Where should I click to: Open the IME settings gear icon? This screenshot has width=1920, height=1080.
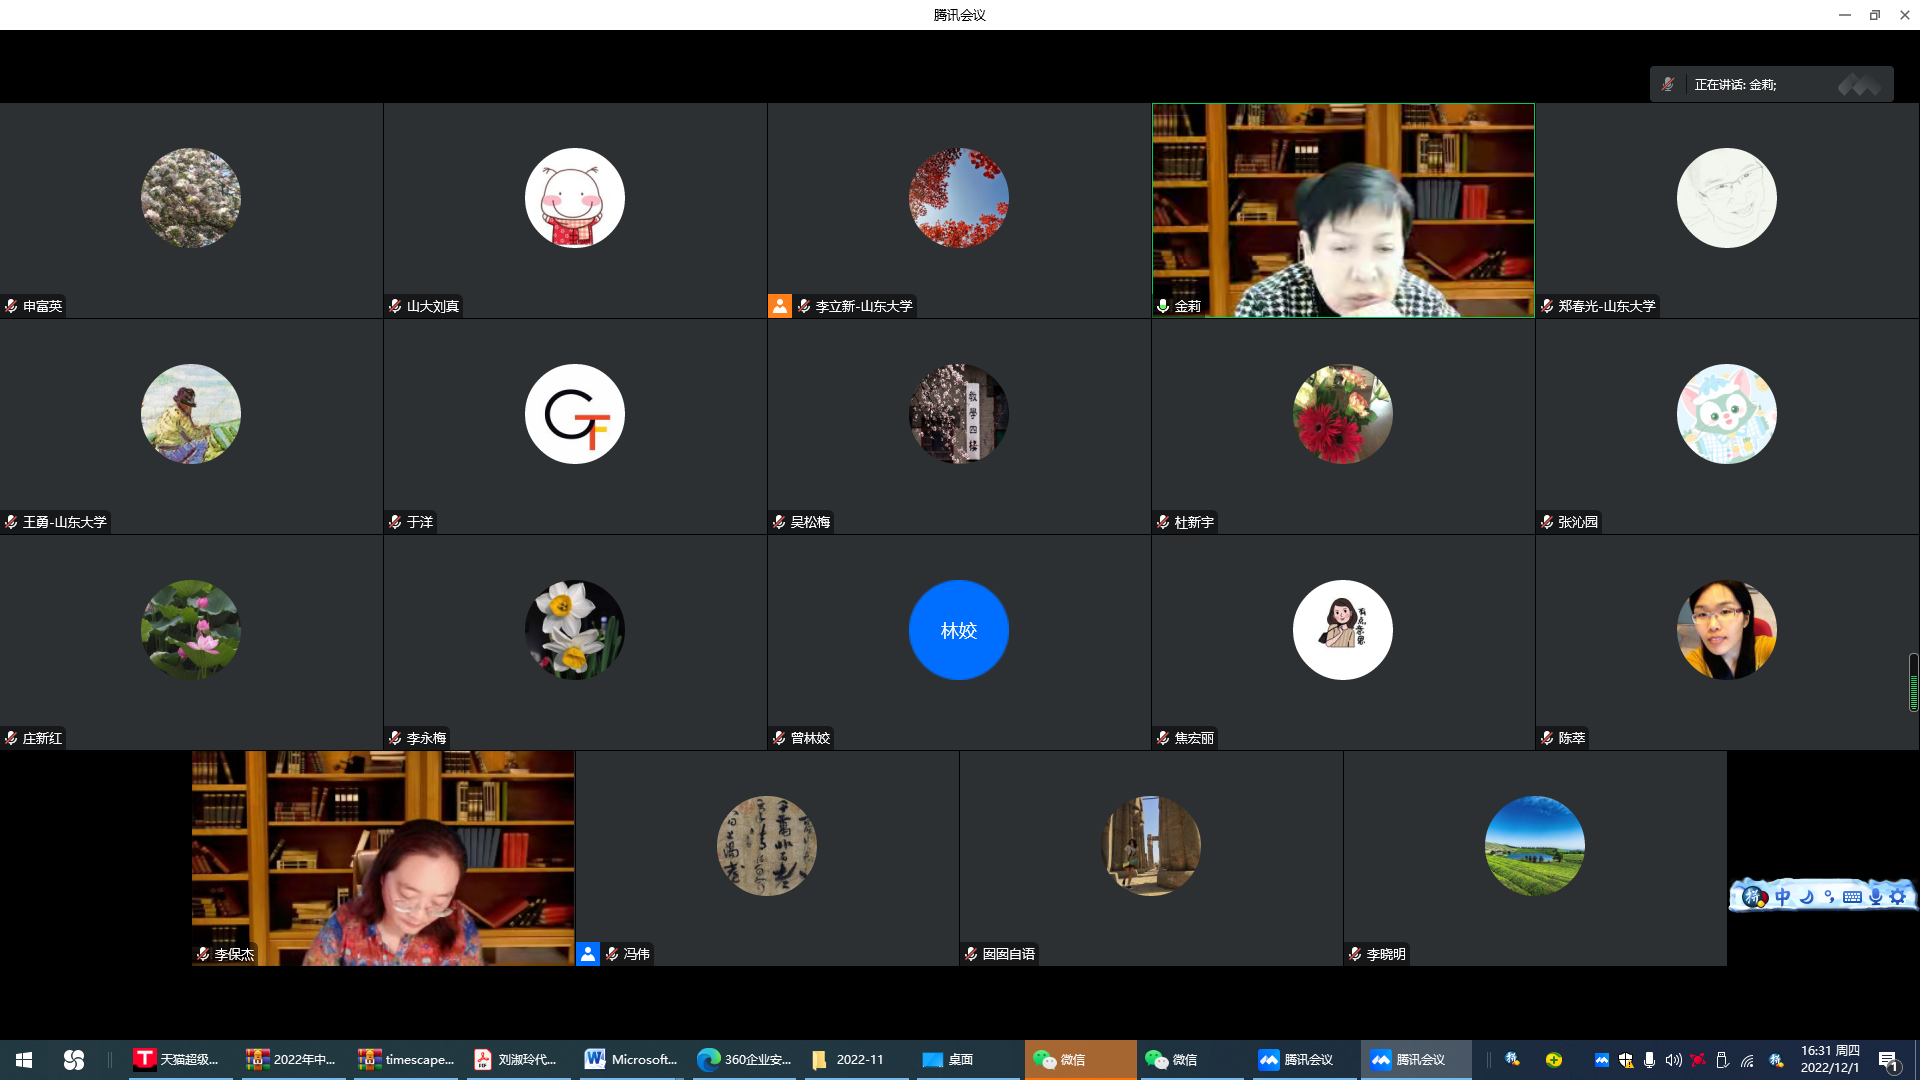pyautogui.click(x=1898, y=897)
